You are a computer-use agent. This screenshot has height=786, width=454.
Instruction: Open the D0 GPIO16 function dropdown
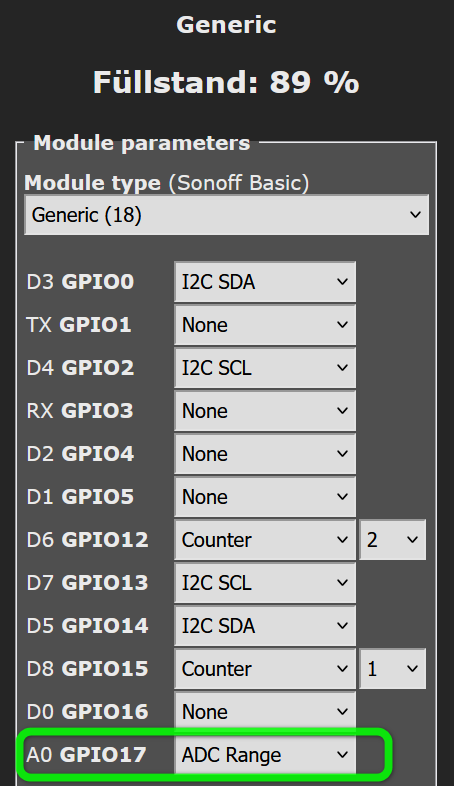click(x=265, y=712)
